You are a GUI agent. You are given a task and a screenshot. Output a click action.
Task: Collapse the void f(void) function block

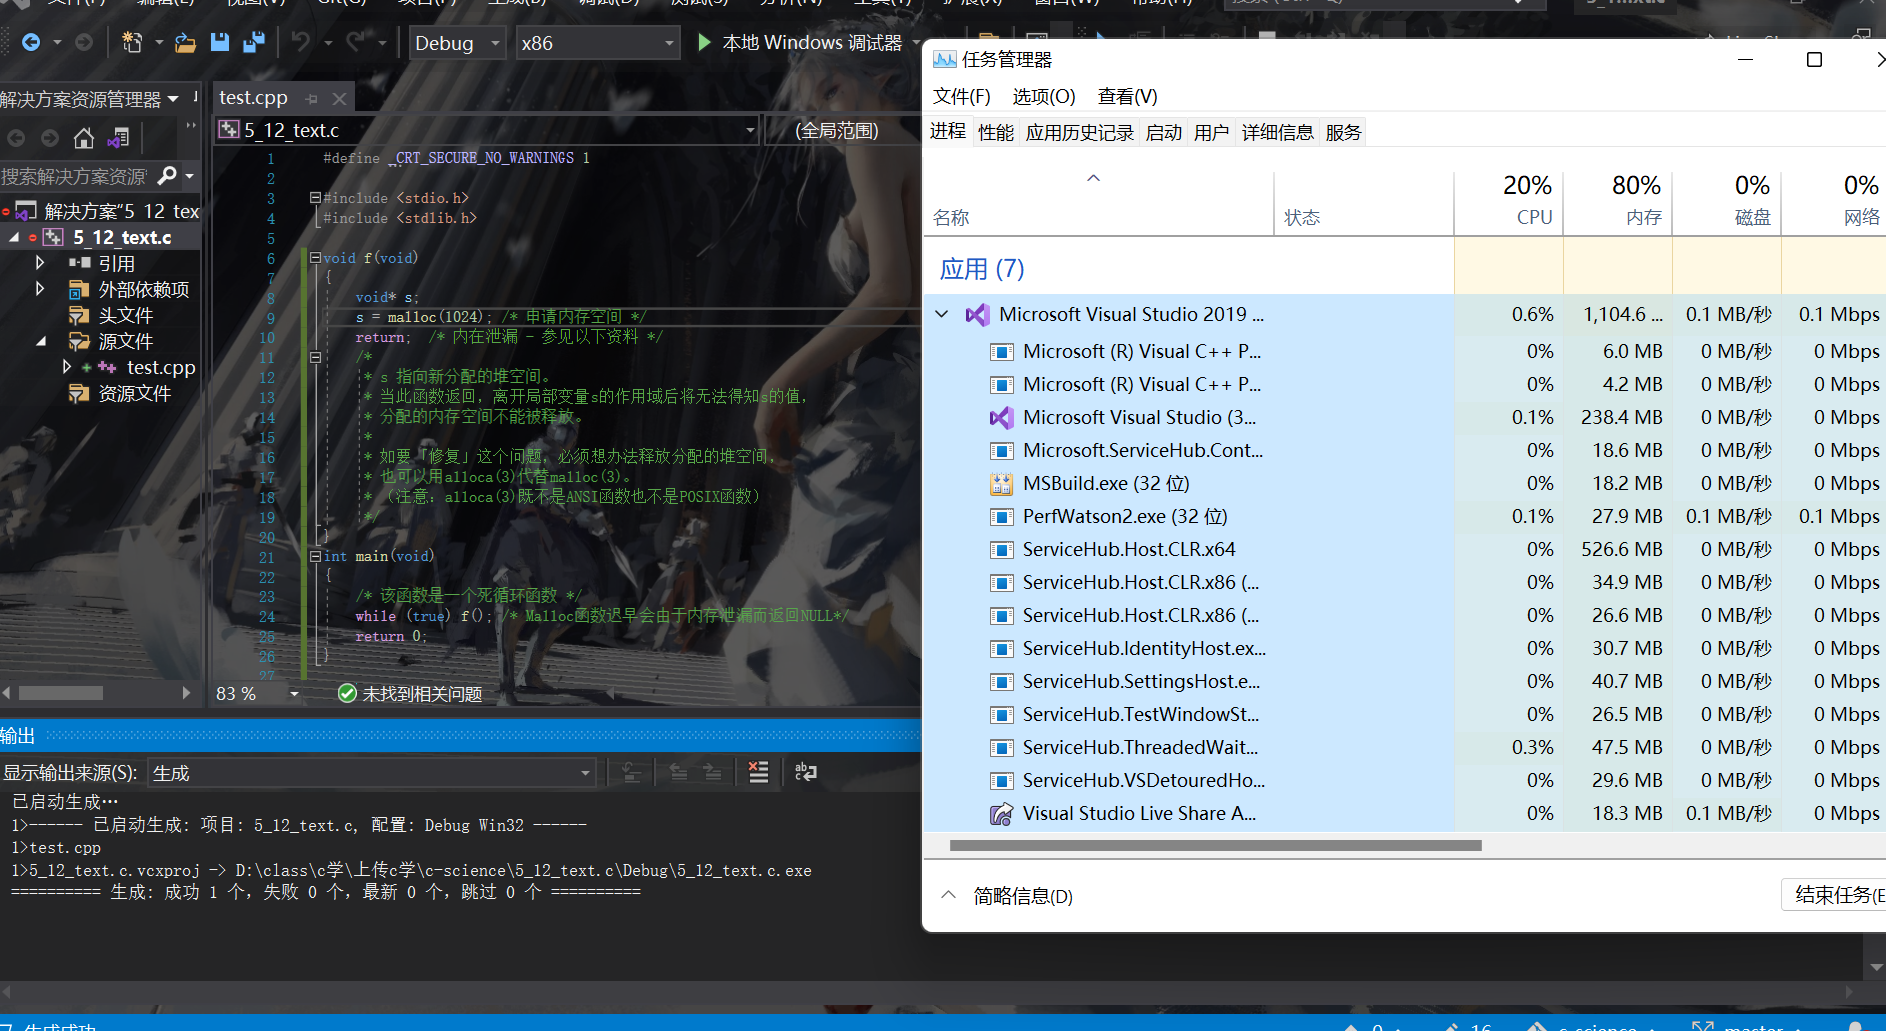tap(315, 258)
